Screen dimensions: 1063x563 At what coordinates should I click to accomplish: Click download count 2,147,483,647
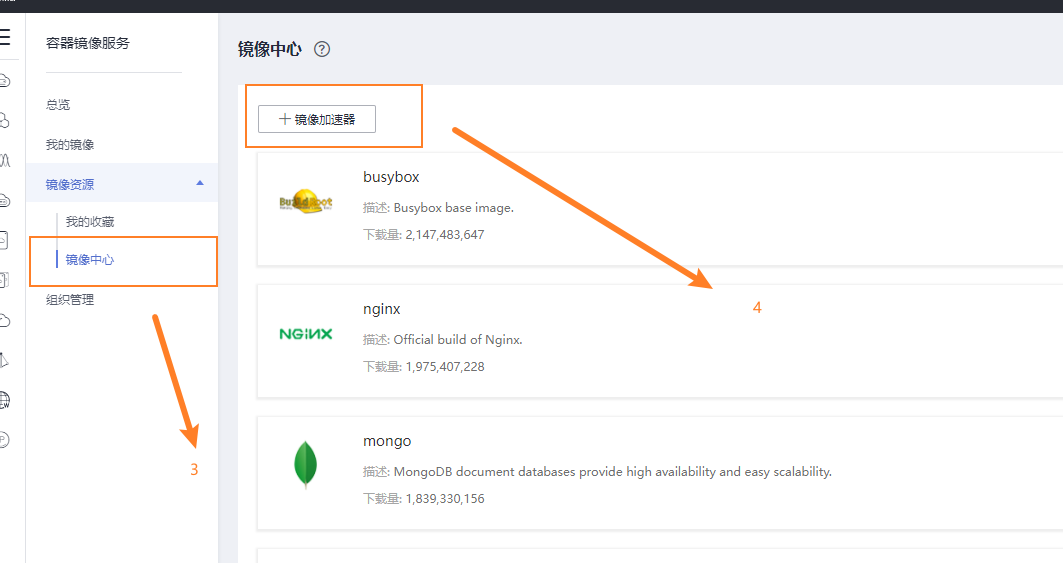pos(445,235)
